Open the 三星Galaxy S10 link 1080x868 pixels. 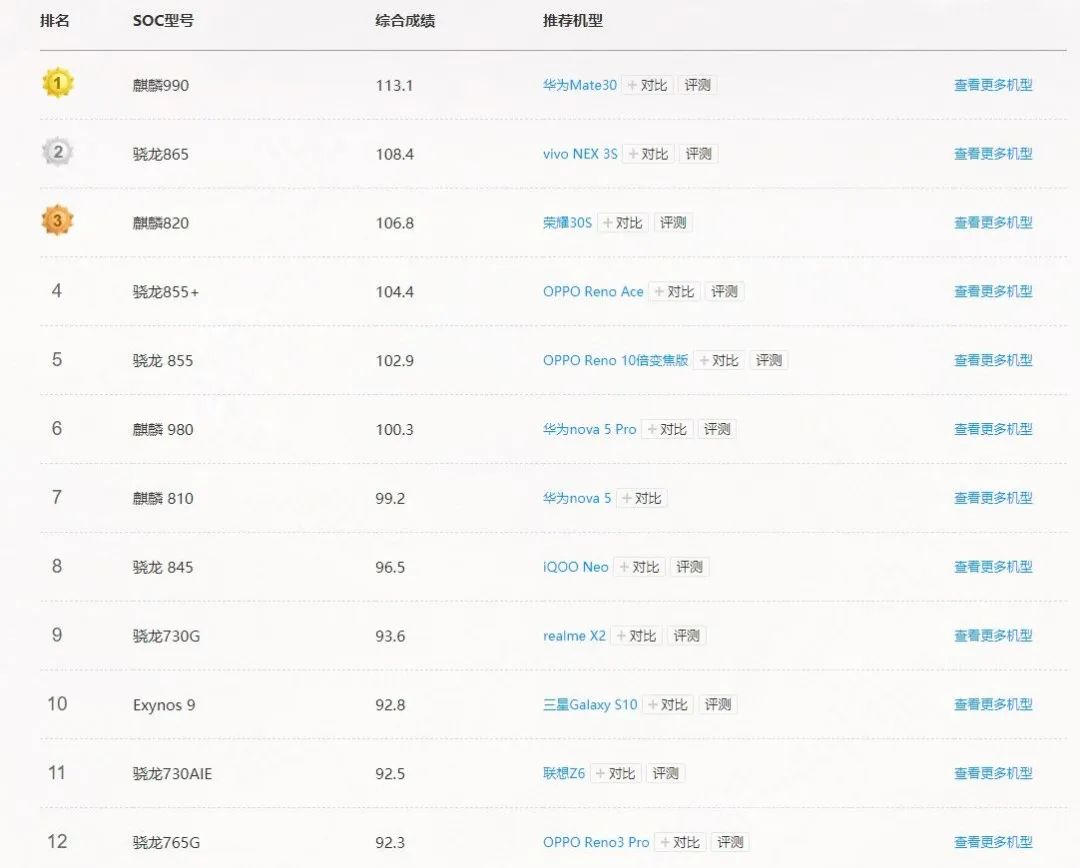coord(590,705)
